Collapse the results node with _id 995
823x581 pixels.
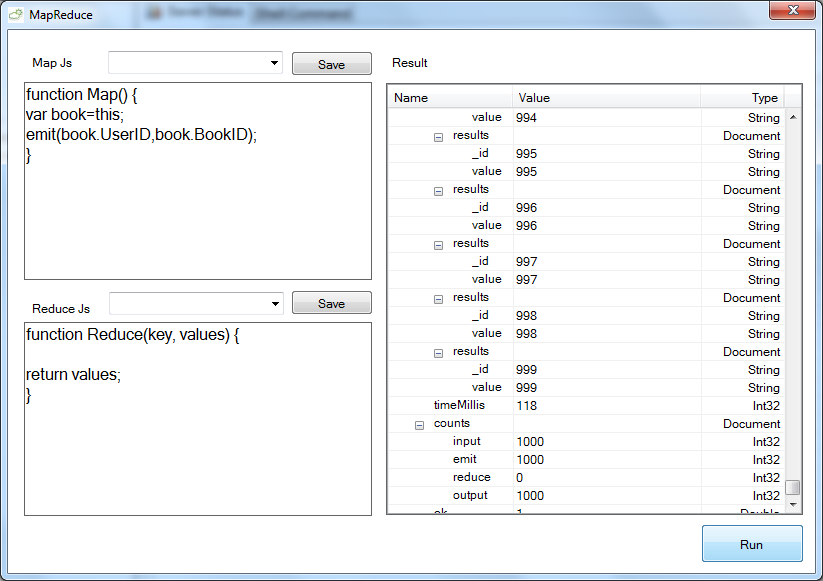pyautogui.click(x=438, y=137)
